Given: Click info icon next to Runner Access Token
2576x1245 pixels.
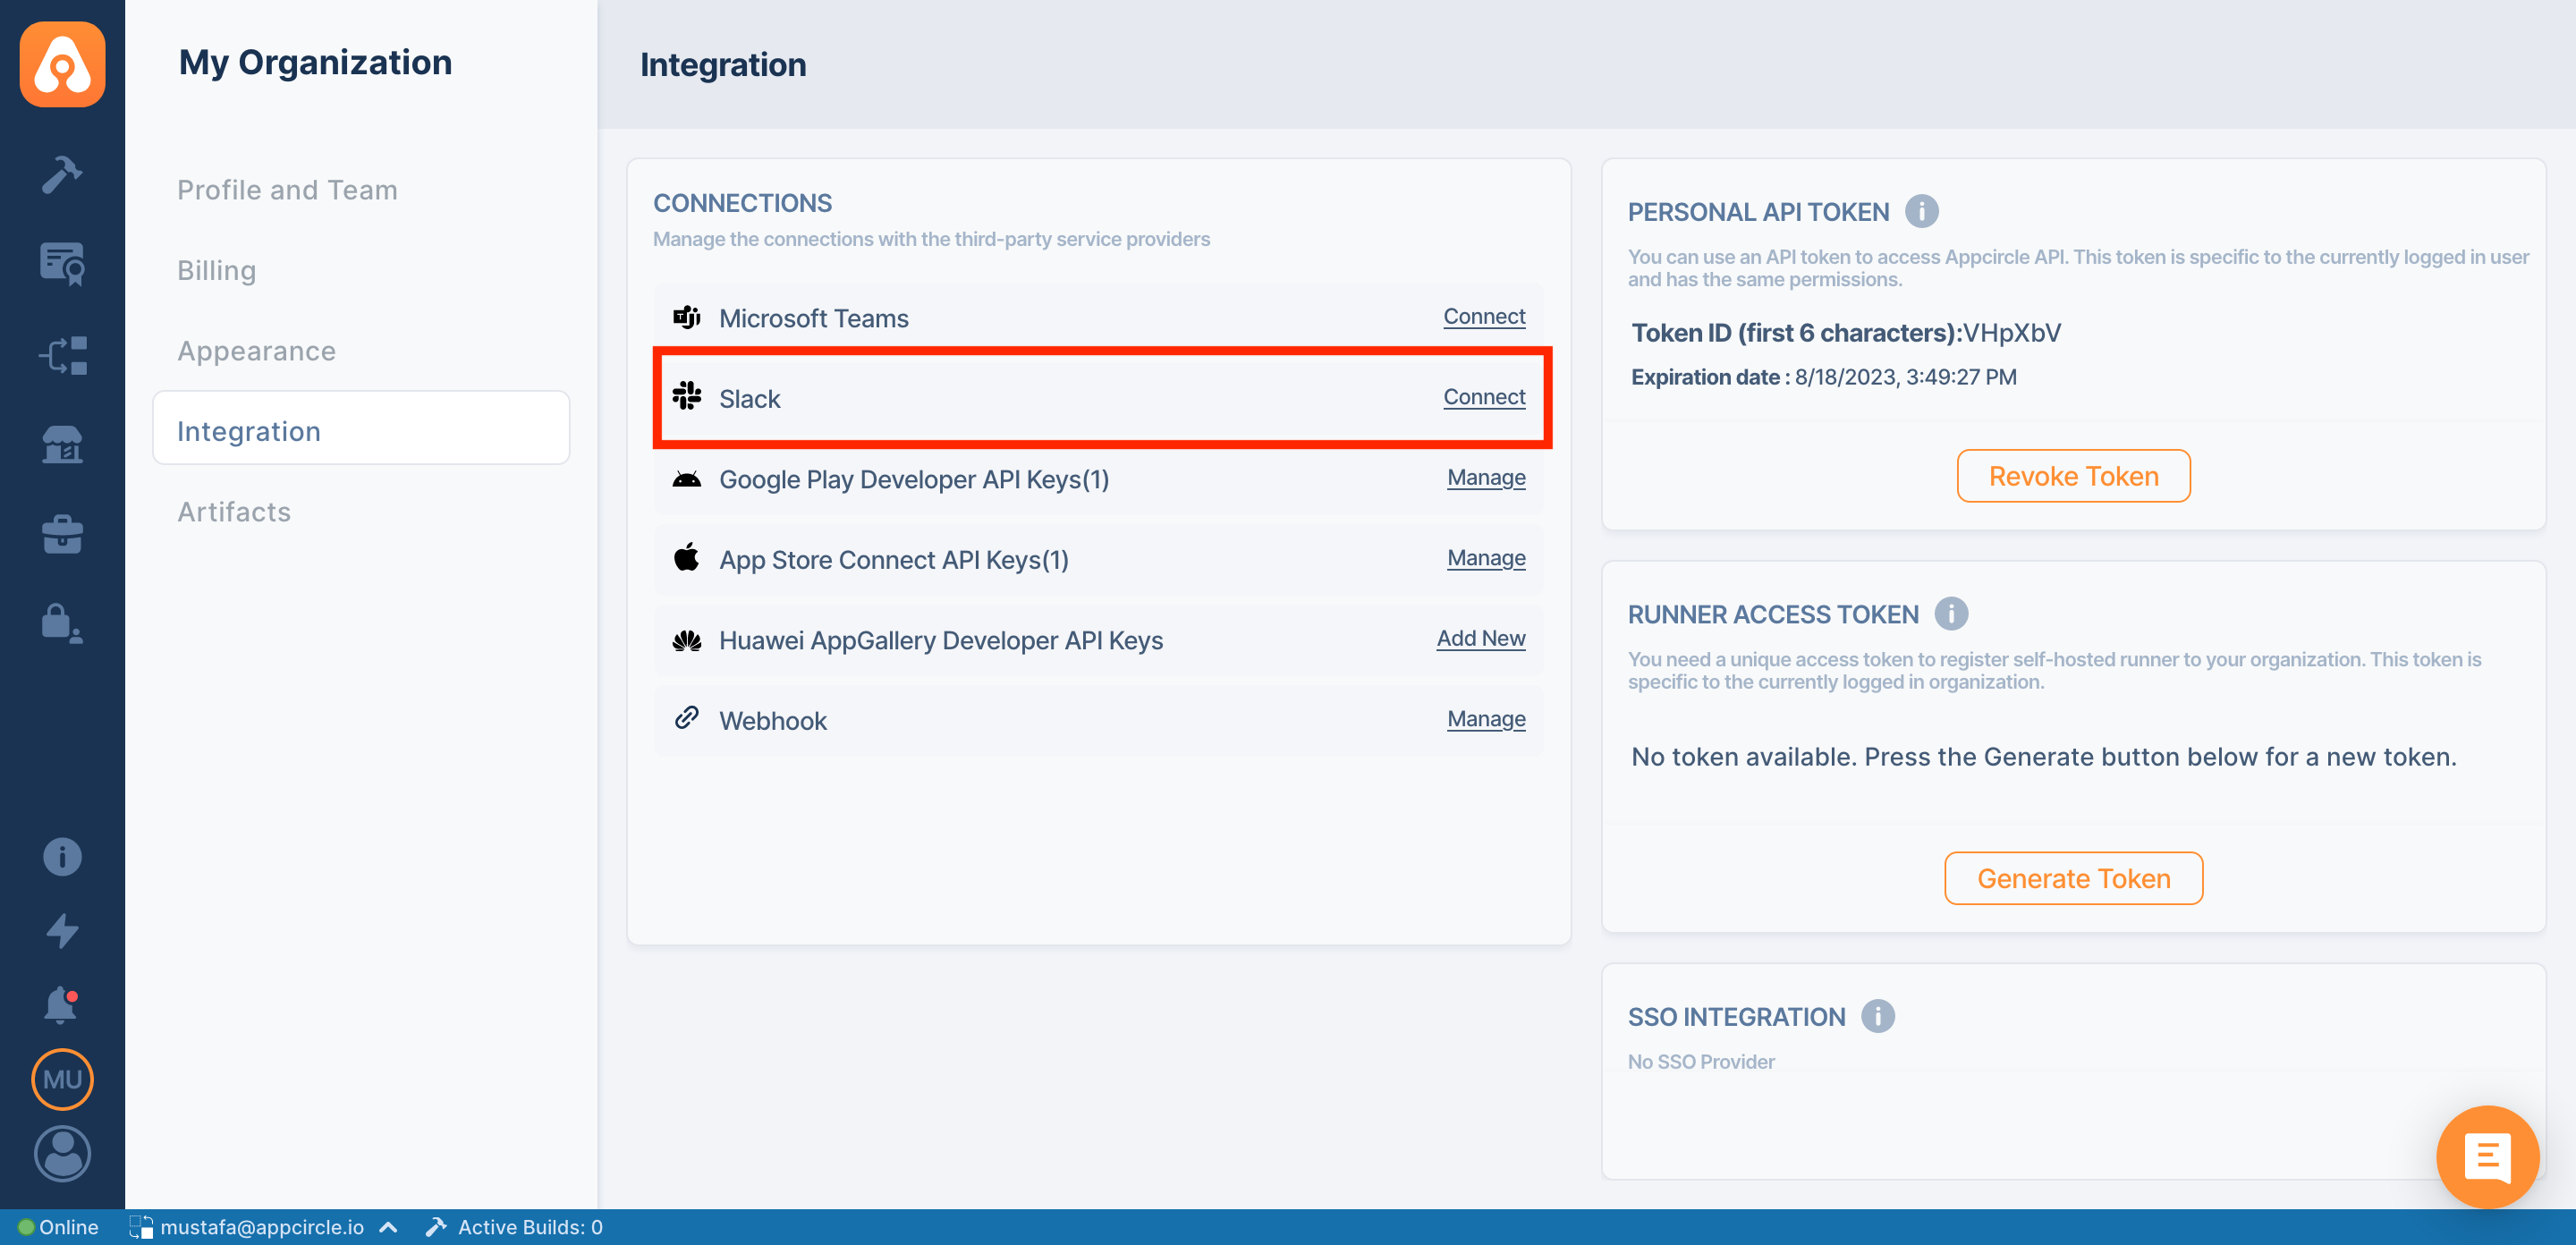Looking at the screenshot, I should (x=1951, y=614).
